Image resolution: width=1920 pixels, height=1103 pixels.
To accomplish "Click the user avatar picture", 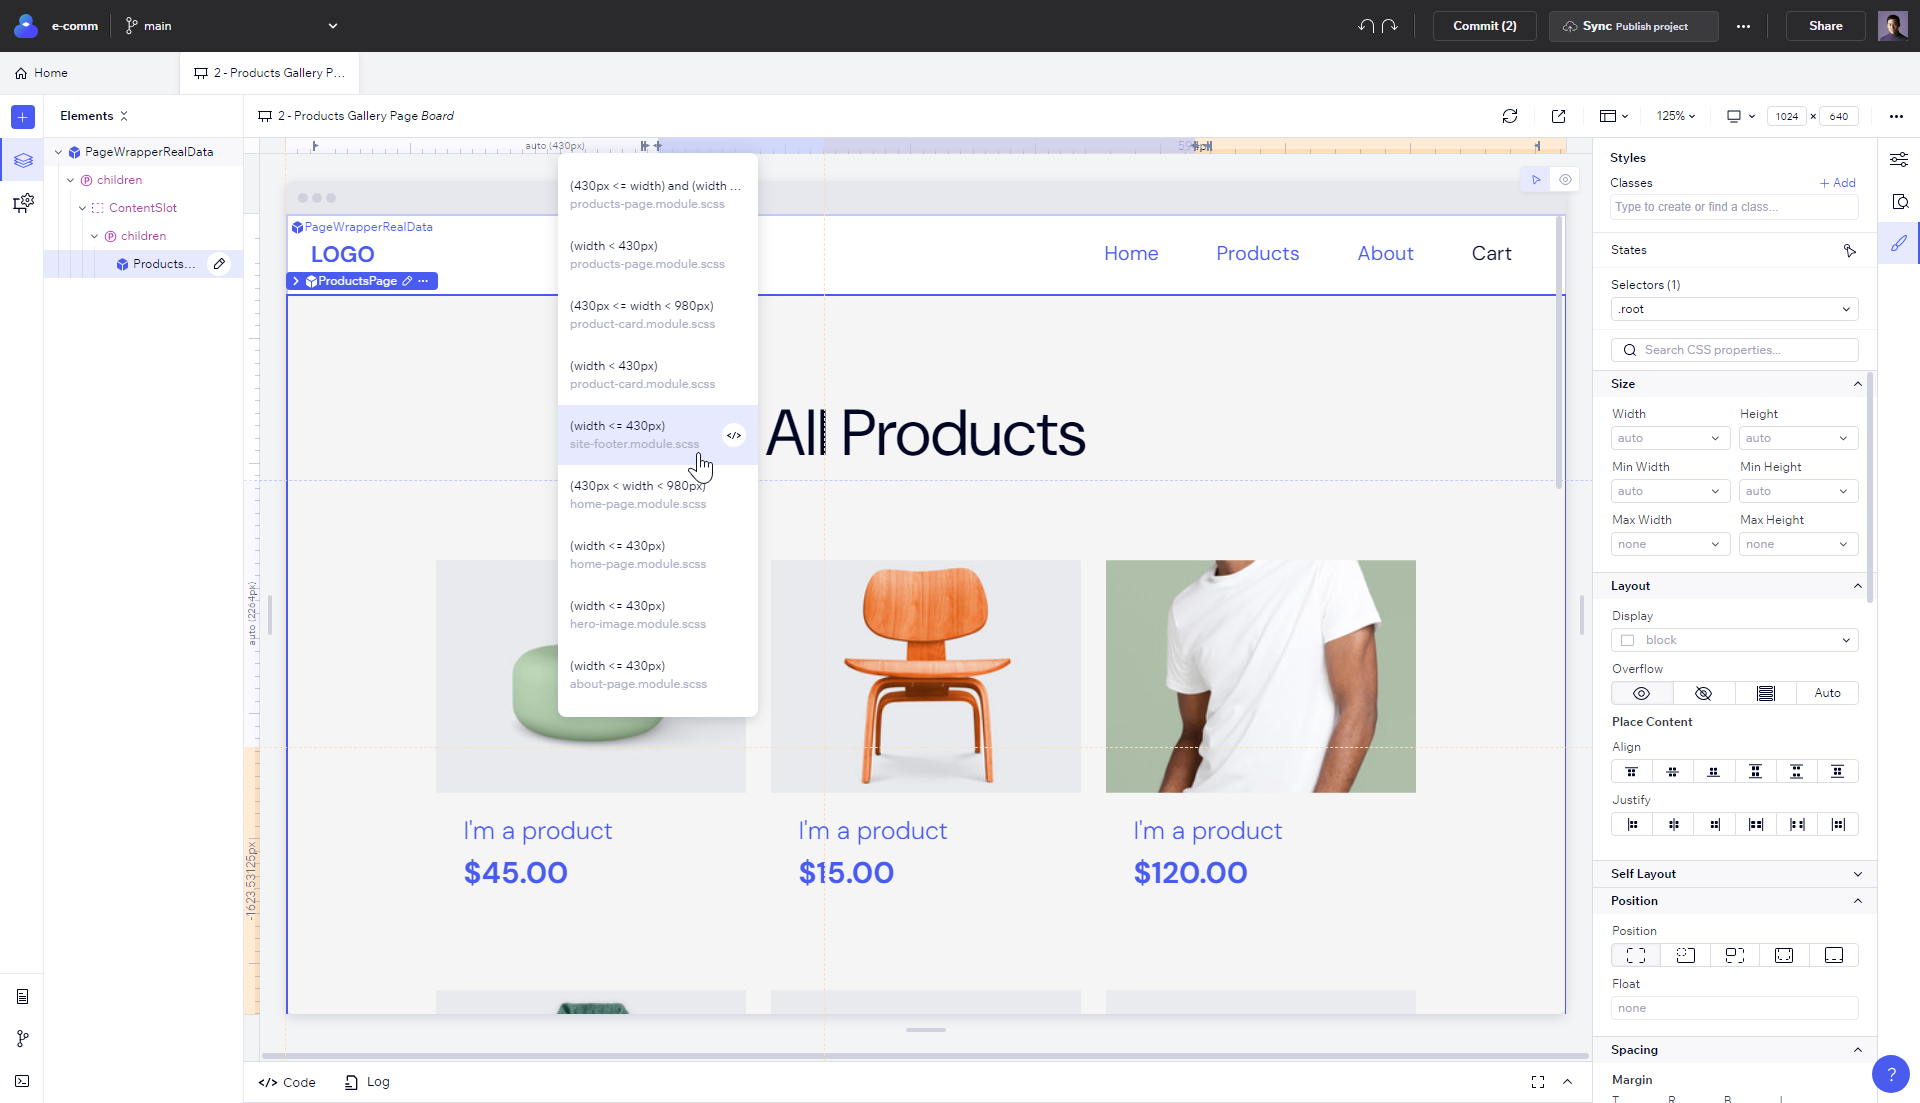I will 1892,26.
